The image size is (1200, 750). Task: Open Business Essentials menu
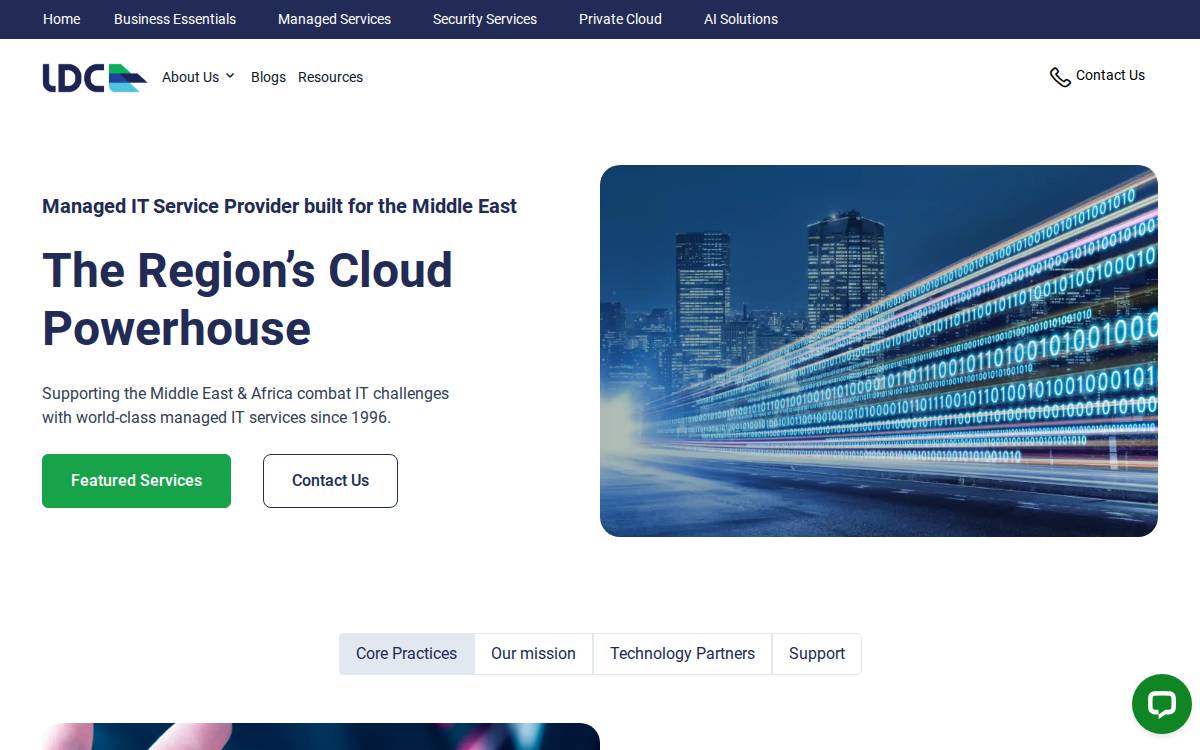tap(175, 19)
